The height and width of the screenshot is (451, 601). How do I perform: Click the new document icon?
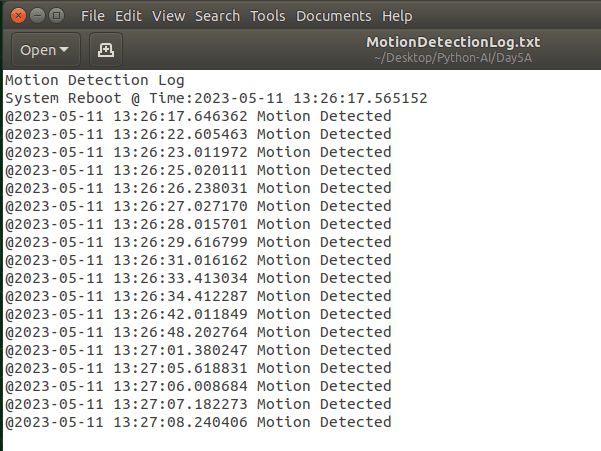point(103,49)
